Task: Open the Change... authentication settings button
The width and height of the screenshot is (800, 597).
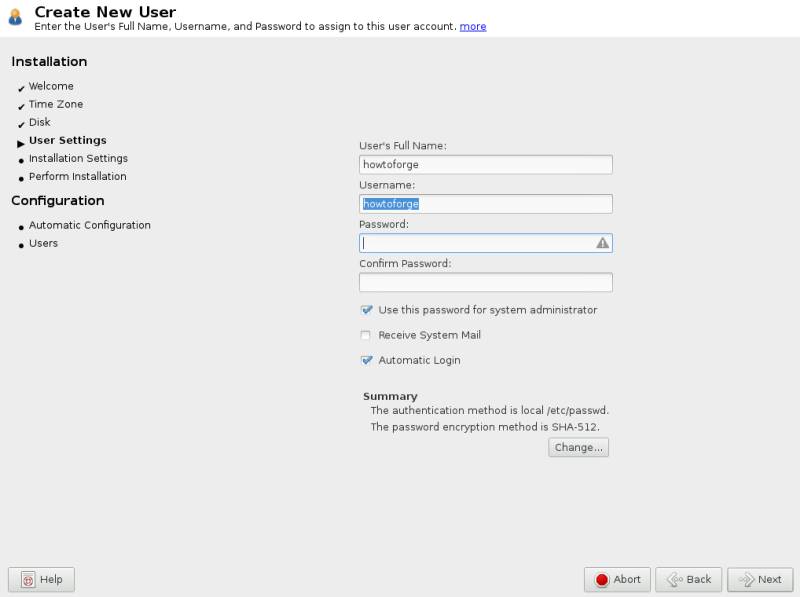Action: pos(579,447)
